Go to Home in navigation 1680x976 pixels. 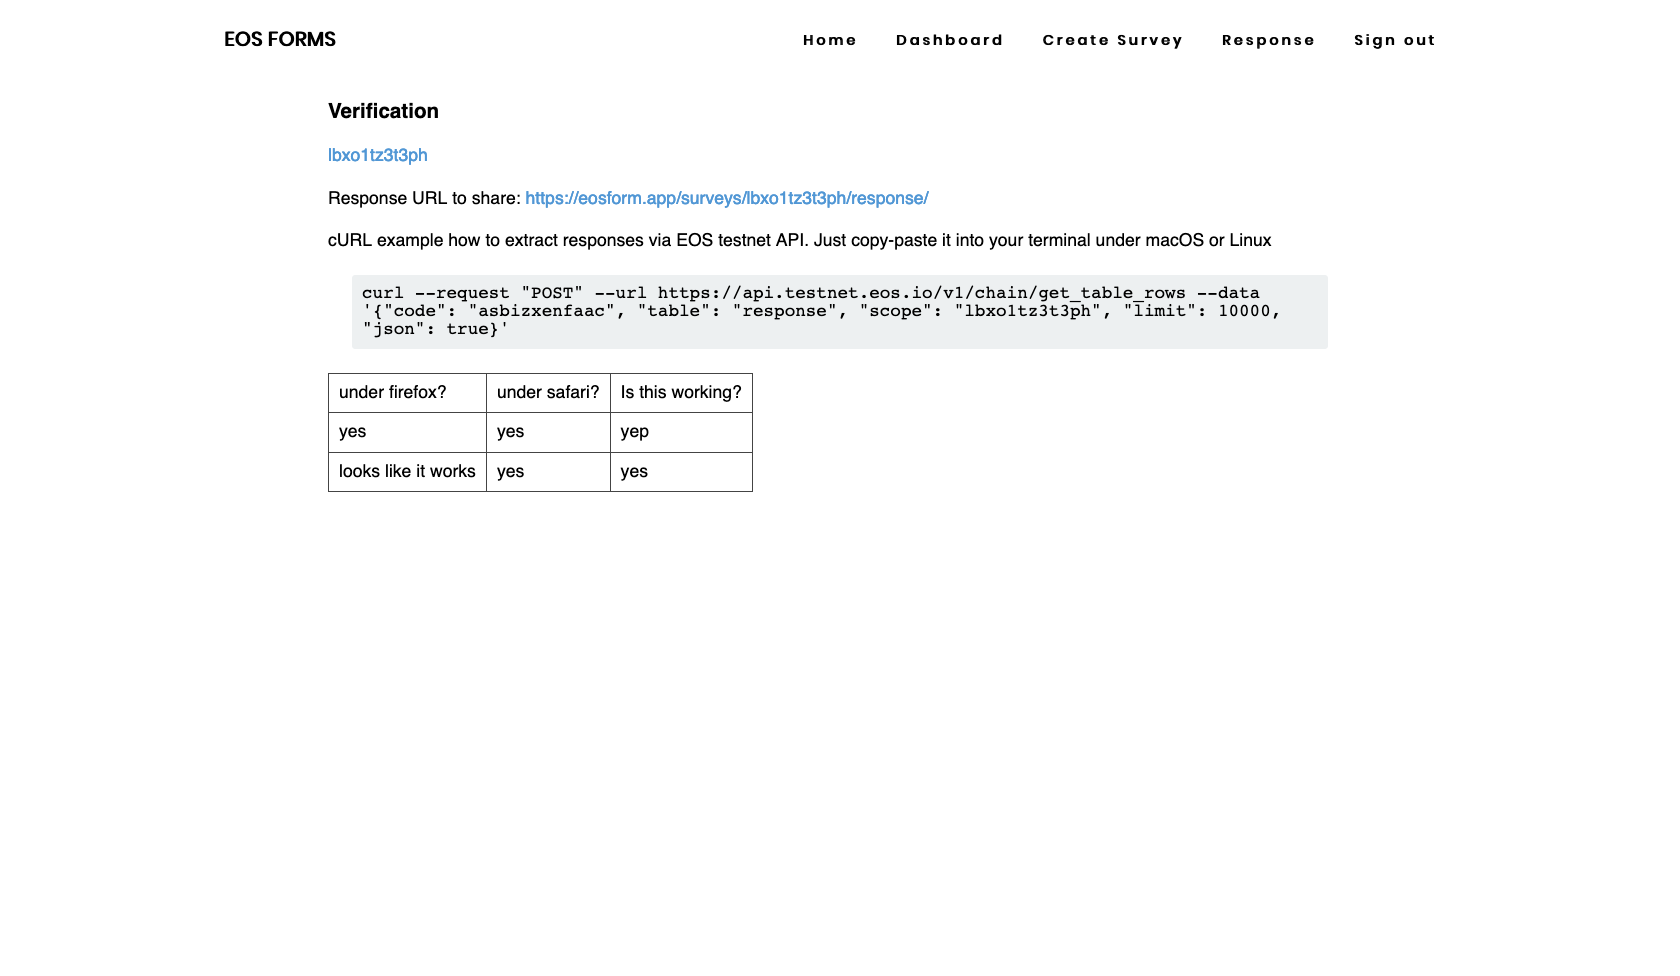(830, 40)
